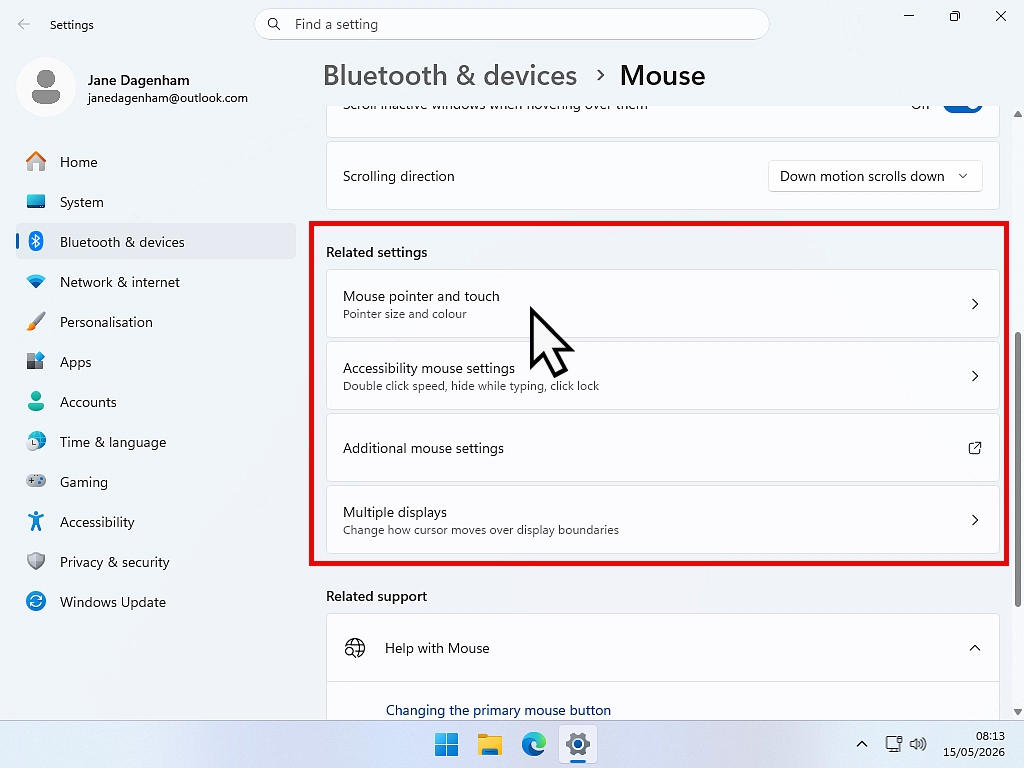The image size is (1024, 768).
Task: Go to Accounts settings
Action: click(x=155, y=401)
